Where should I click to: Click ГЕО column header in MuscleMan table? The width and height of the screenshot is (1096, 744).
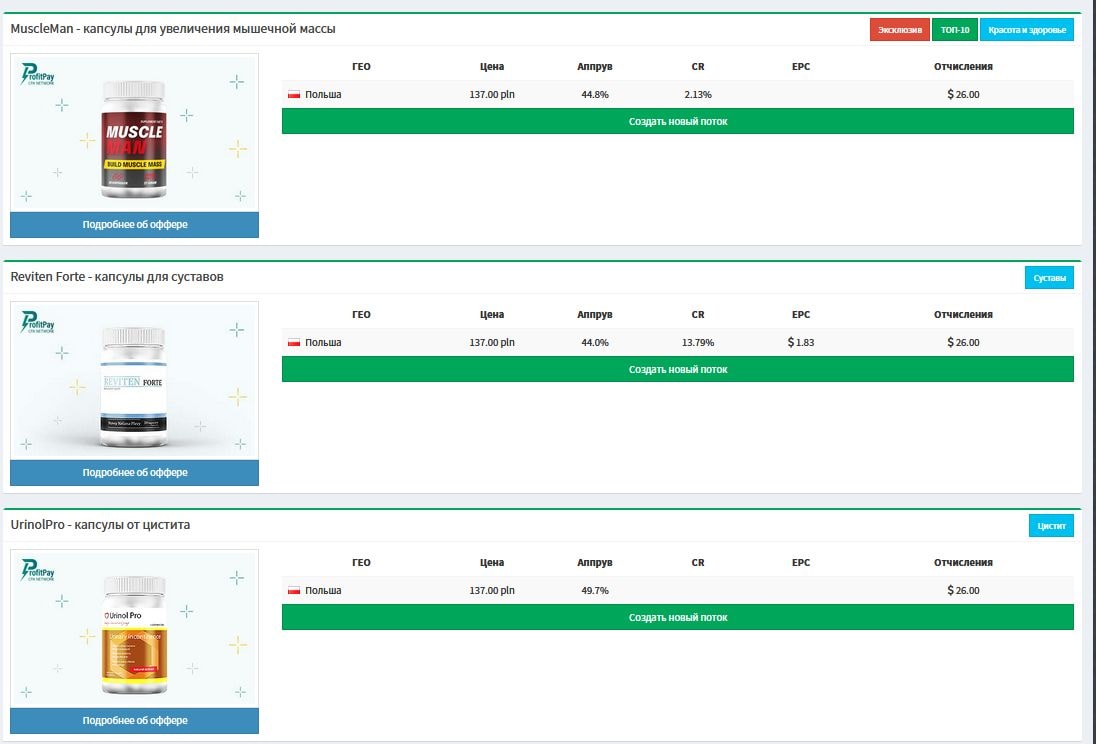pos(361,66)
